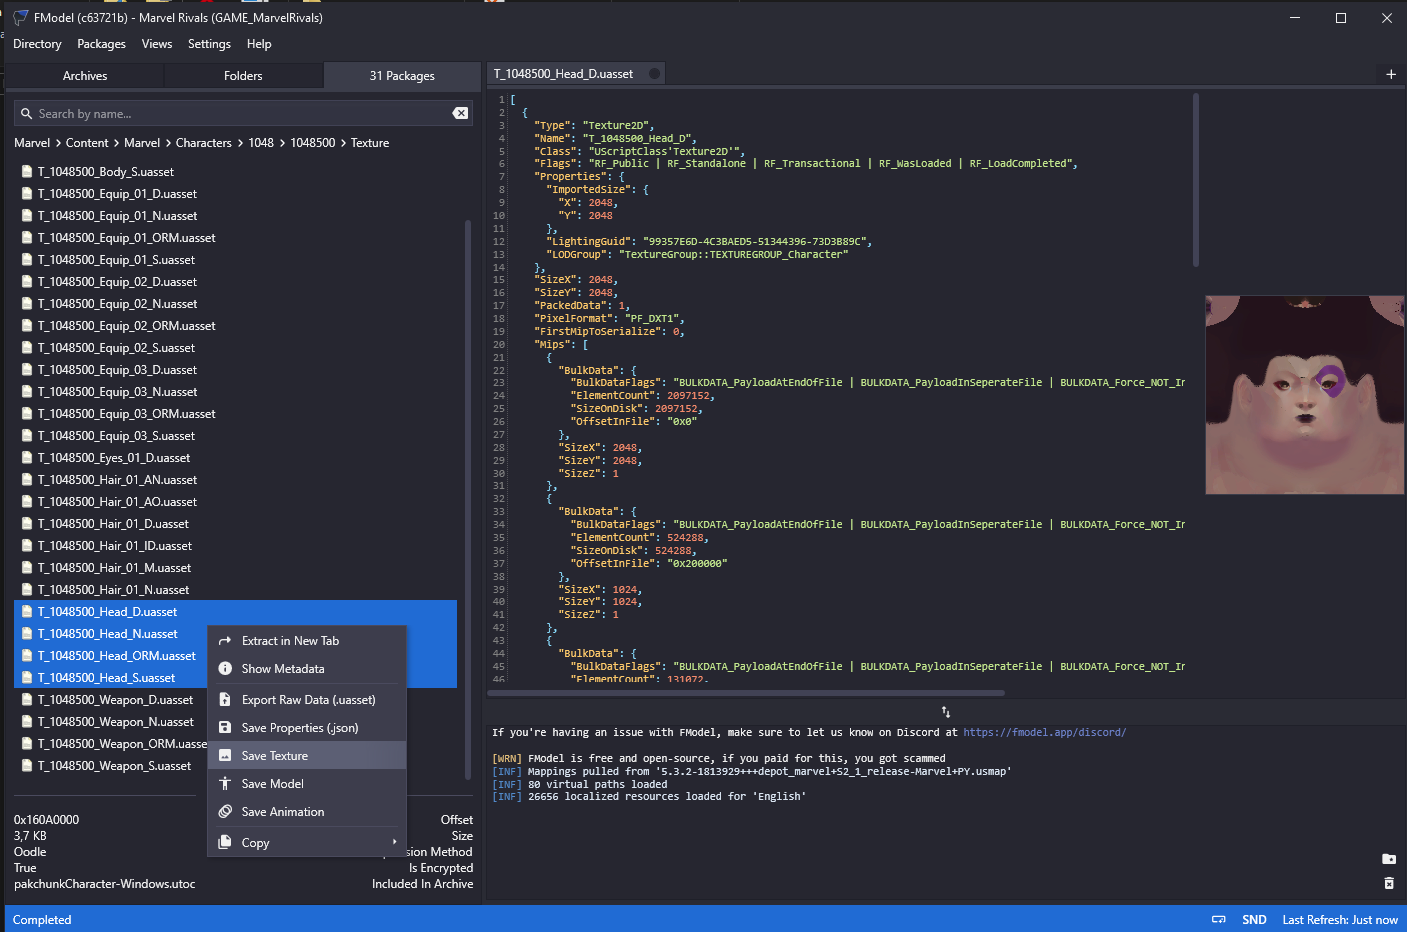Open the FModel Discord link
Viewport: 1407px width, 932px height.
pyautogui.click(x=1044, y=733)
